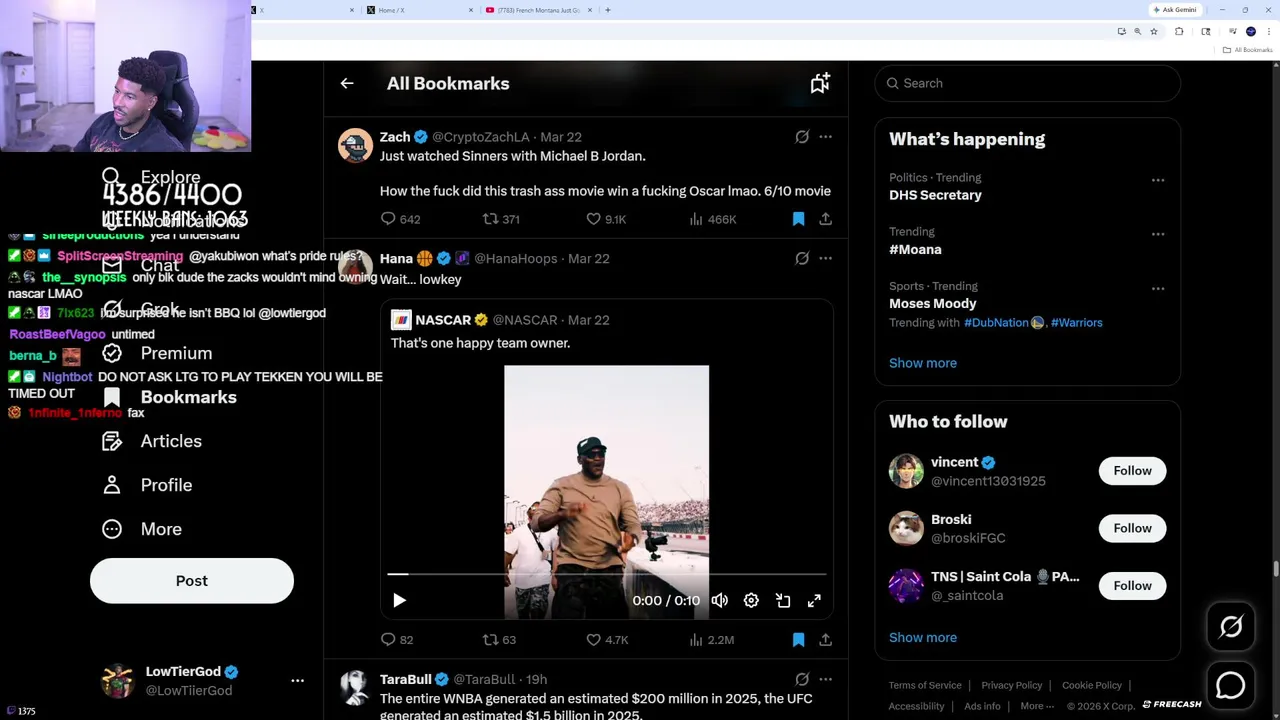The height and width of the screenshot is (720, 1280).
Task: Click Ask Gemini button
Action: pyautogui.click(x=1175, y=10)
